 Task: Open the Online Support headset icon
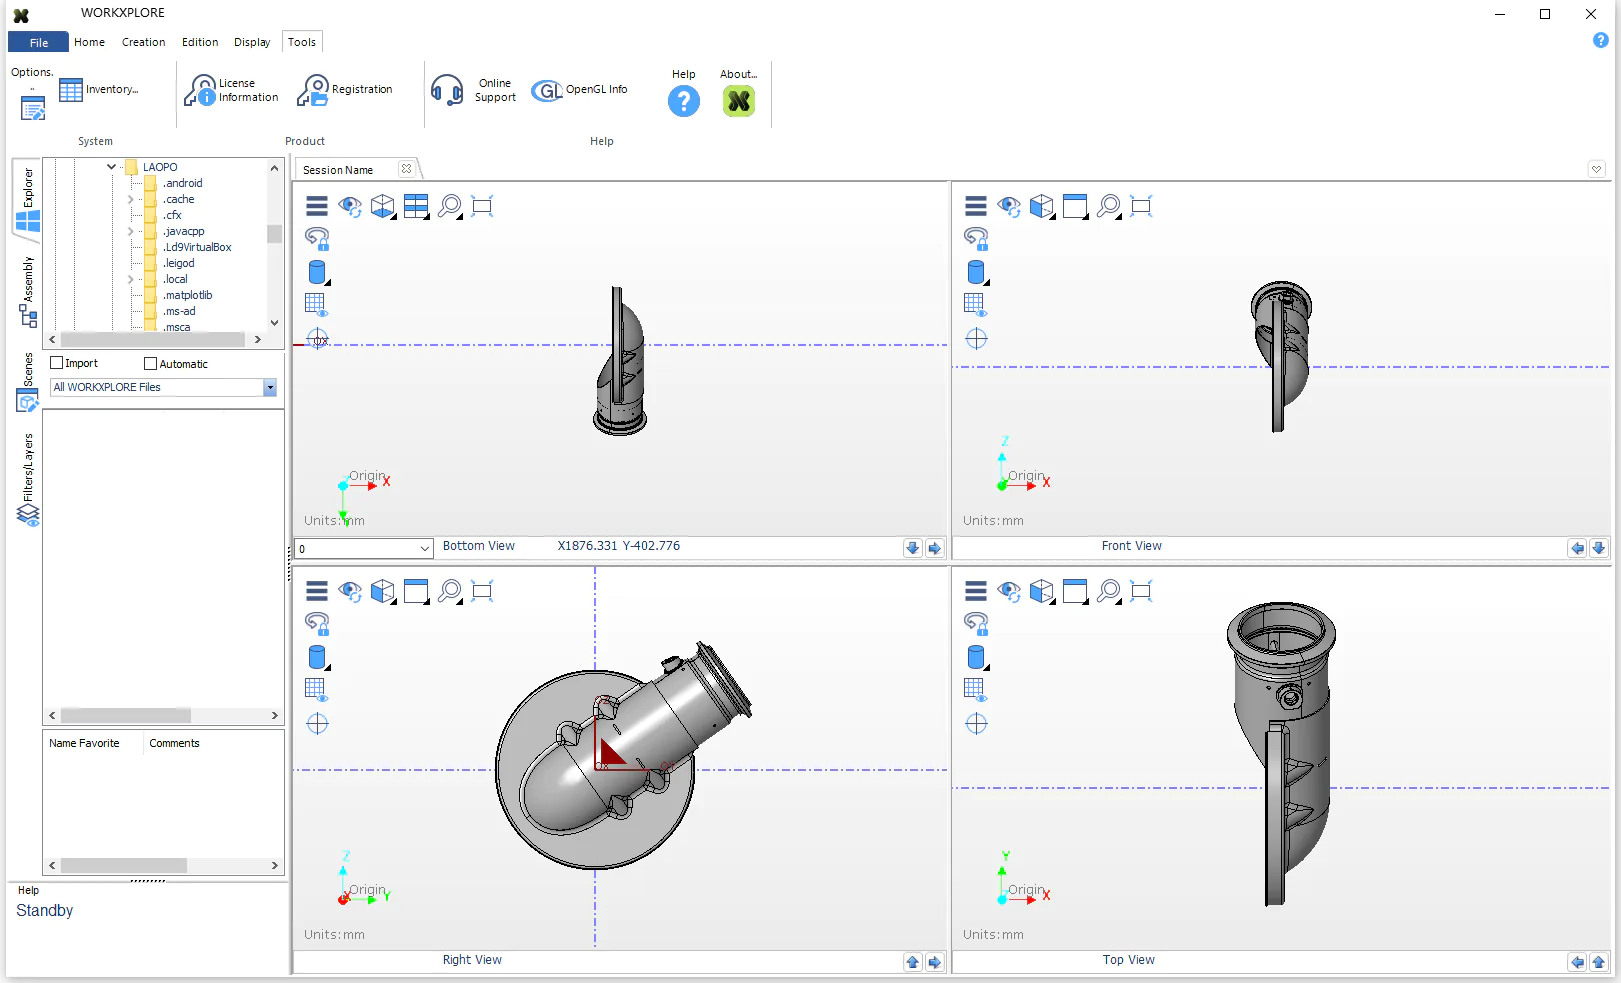point(447,90)
